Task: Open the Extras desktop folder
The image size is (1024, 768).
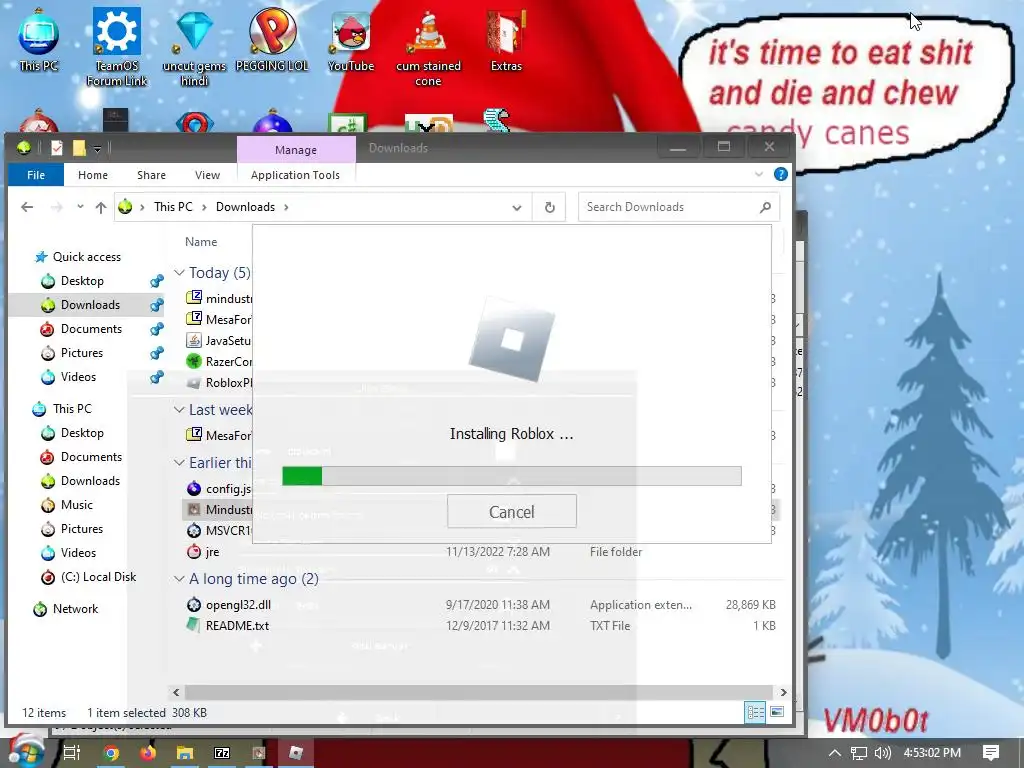Action: click(x=506, y=40)
